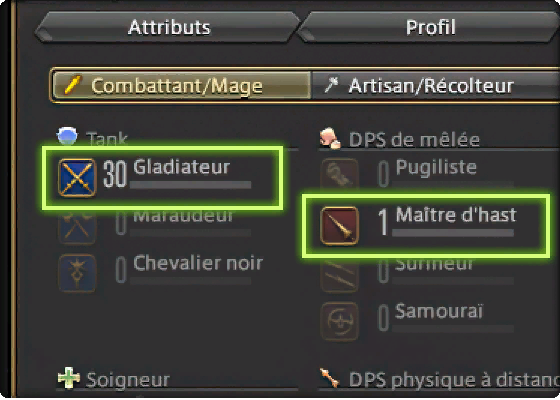Click the Chevalier noir job icon
Image resolution: width=560 pixels, height=400 pixels.
tap(77, 273)
